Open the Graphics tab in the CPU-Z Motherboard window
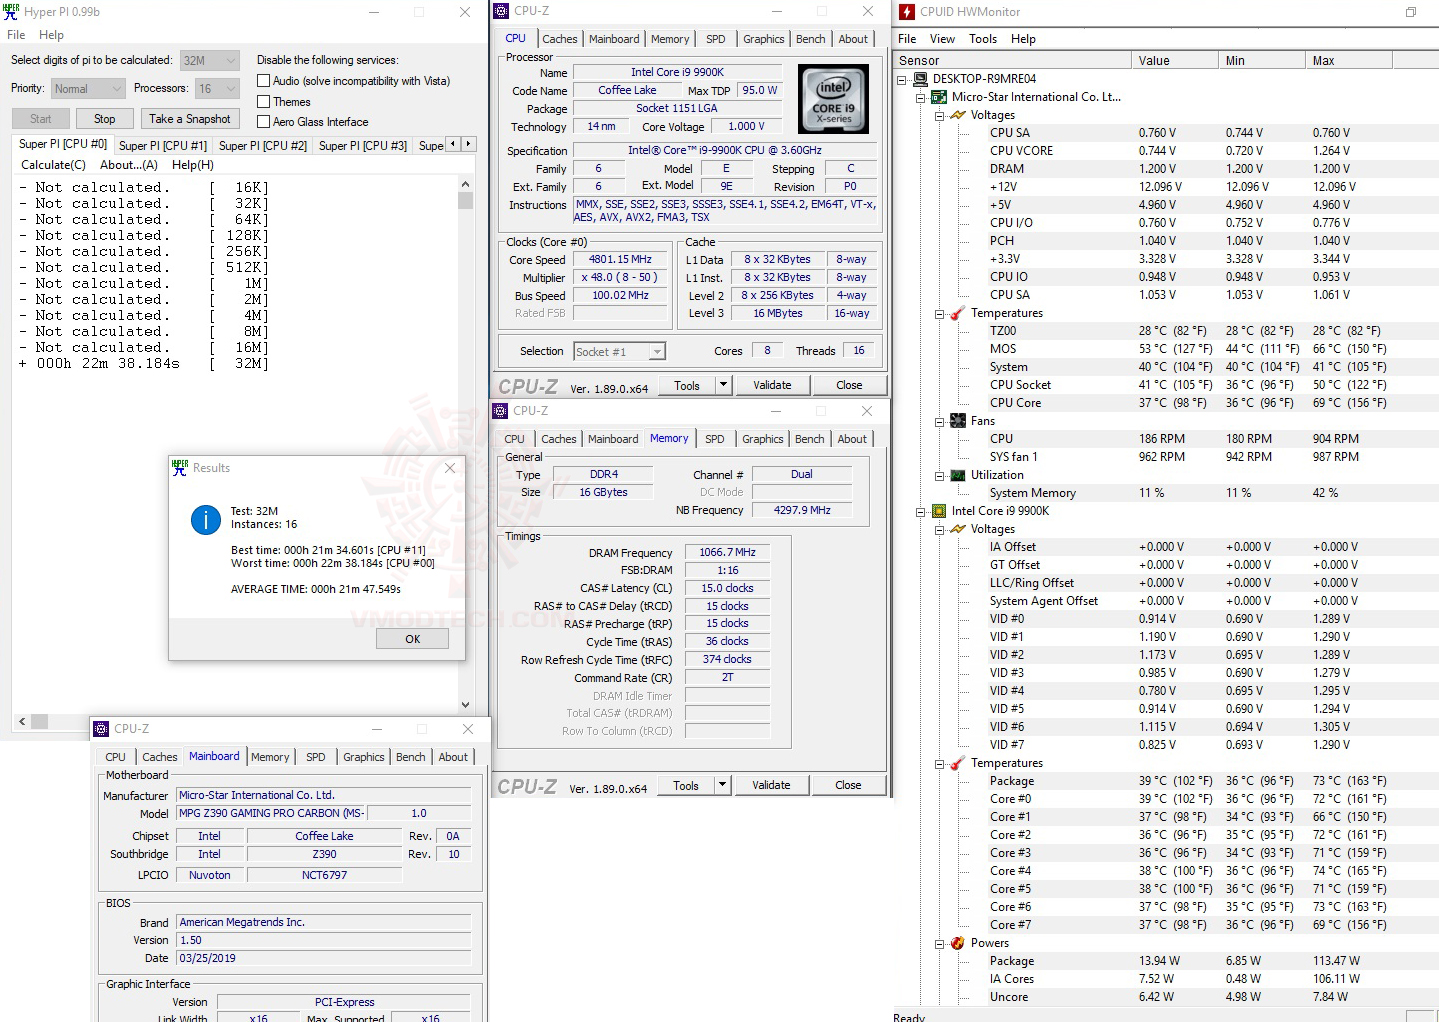The image size is (1439, 1022). tap(364, 757)
